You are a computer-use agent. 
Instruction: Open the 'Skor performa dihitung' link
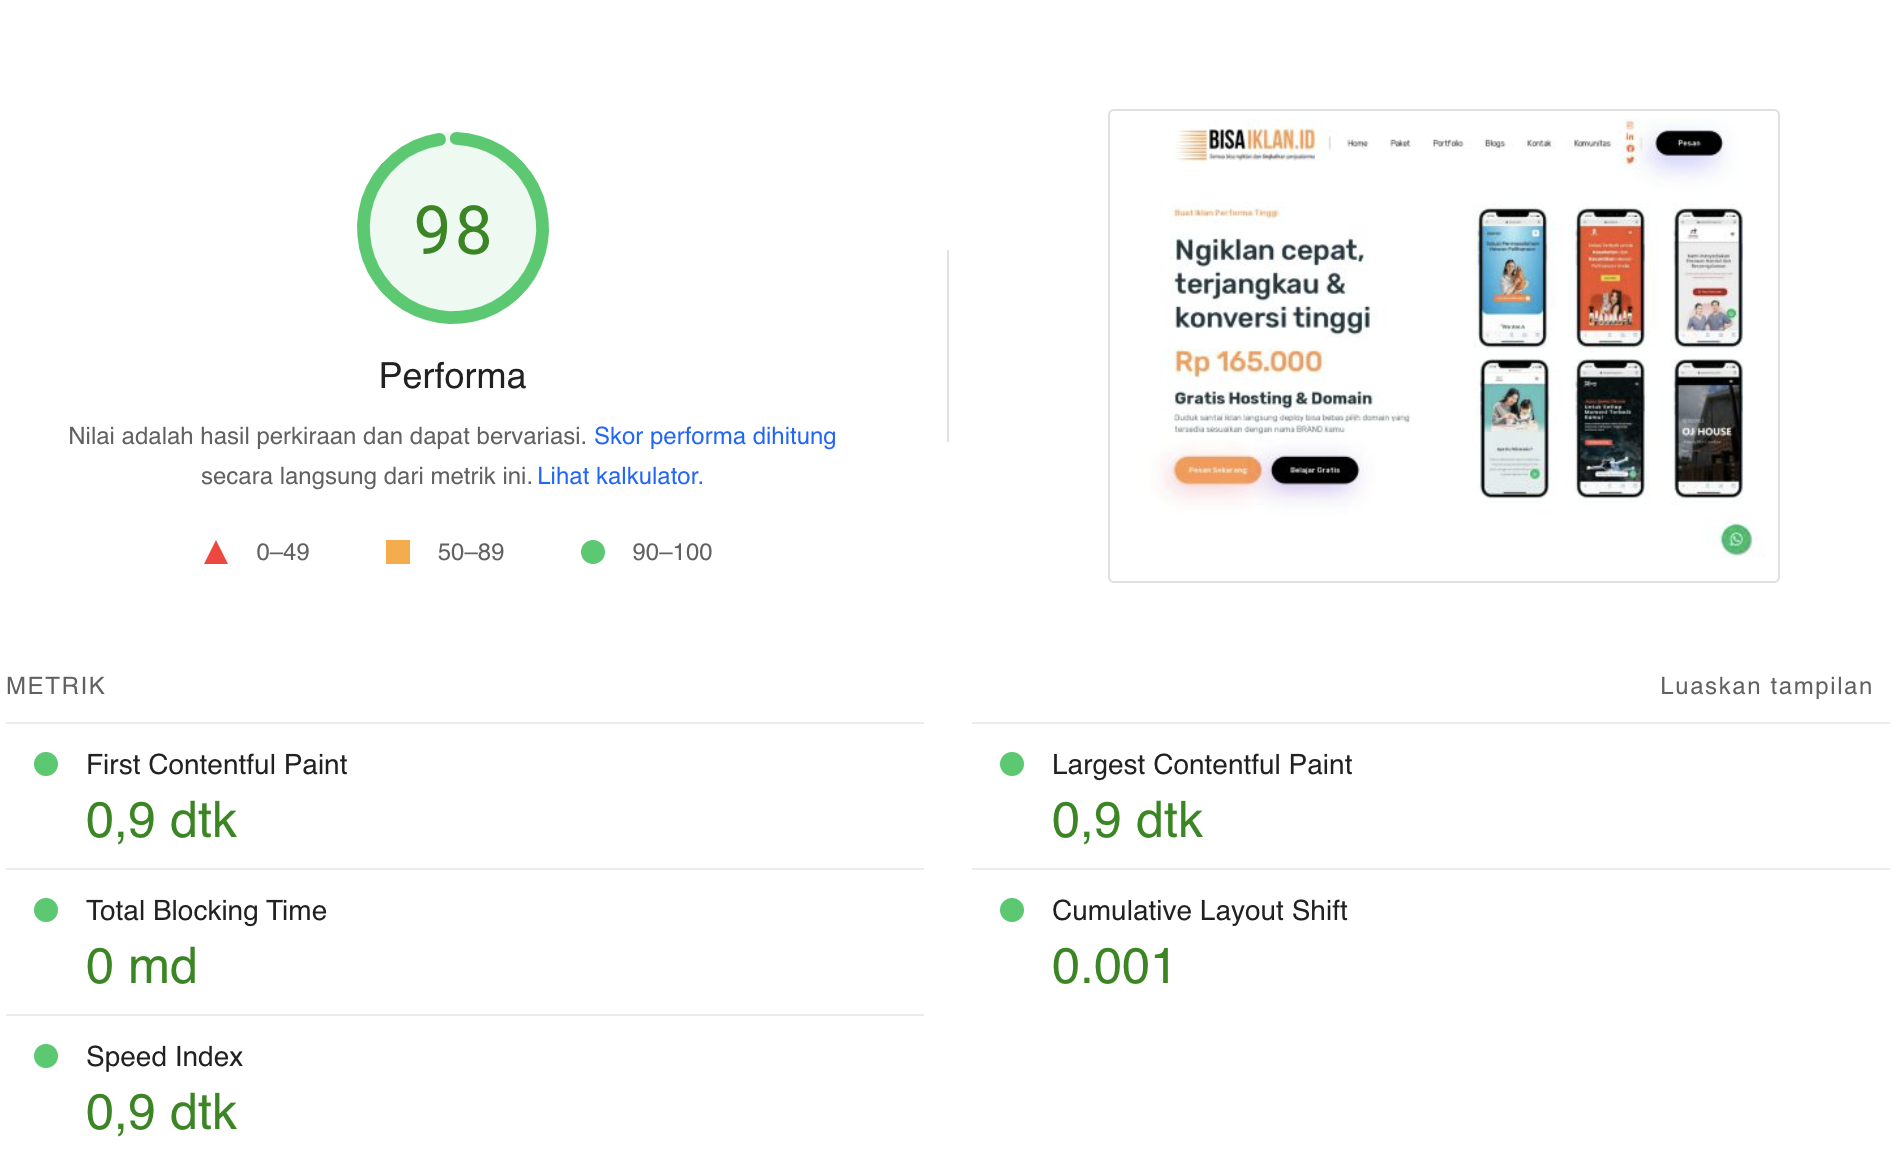click(714, 436)
